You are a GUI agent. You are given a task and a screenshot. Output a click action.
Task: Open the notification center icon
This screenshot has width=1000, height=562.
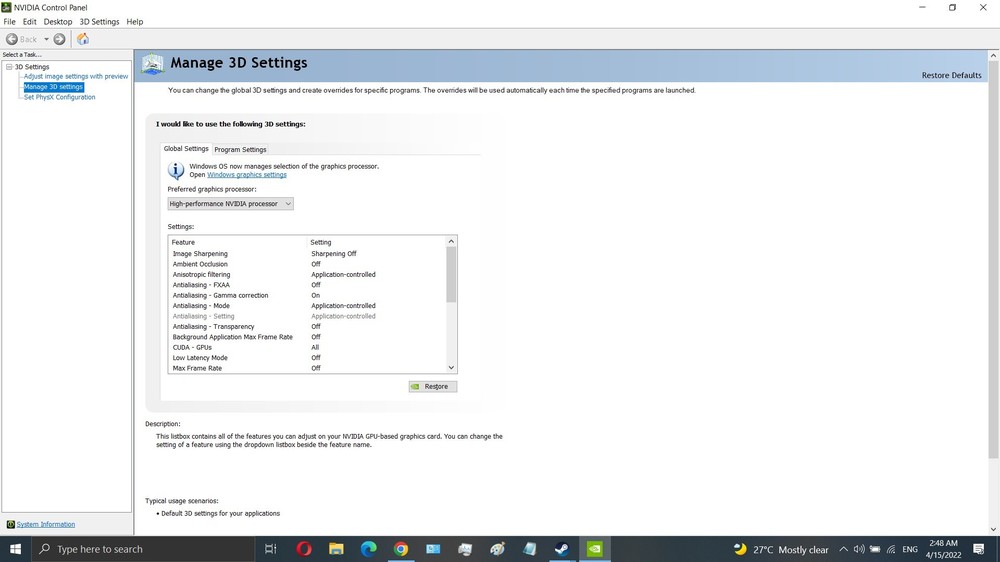(979, 549)
